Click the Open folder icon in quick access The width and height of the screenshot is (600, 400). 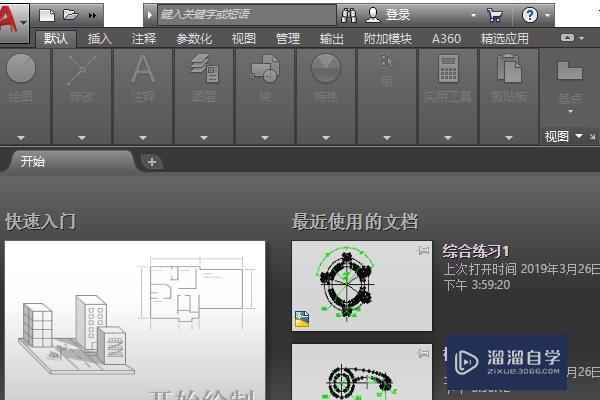(x=71, y=15)
